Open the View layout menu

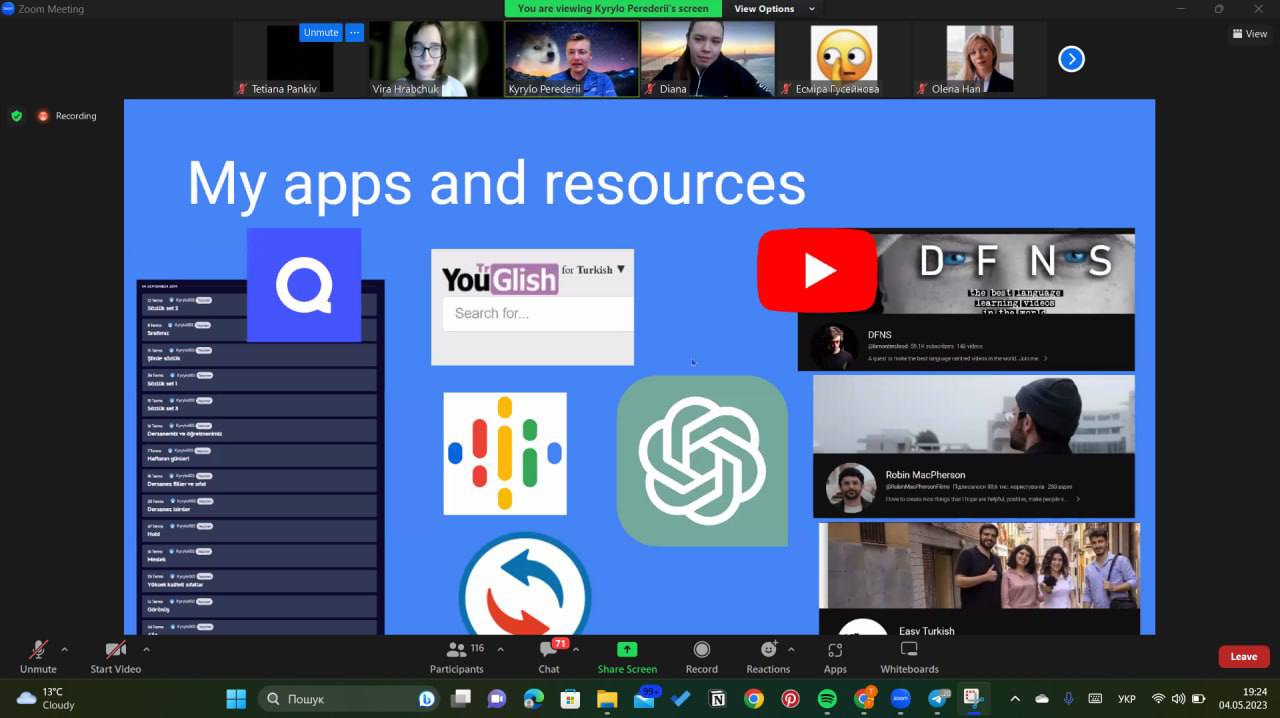1249,34
